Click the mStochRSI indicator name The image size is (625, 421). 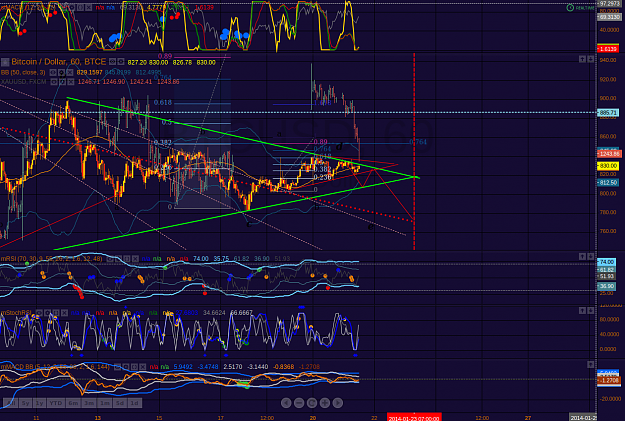click(x=16, y=313)
